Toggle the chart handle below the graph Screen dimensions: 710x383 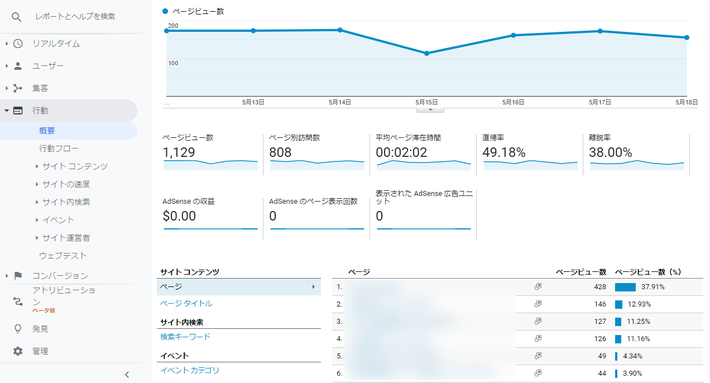430,110
